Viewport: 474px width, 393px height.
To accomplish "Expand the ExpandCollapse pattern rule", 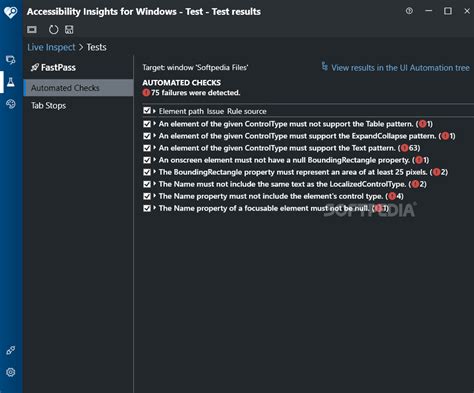I will point(154,136).
